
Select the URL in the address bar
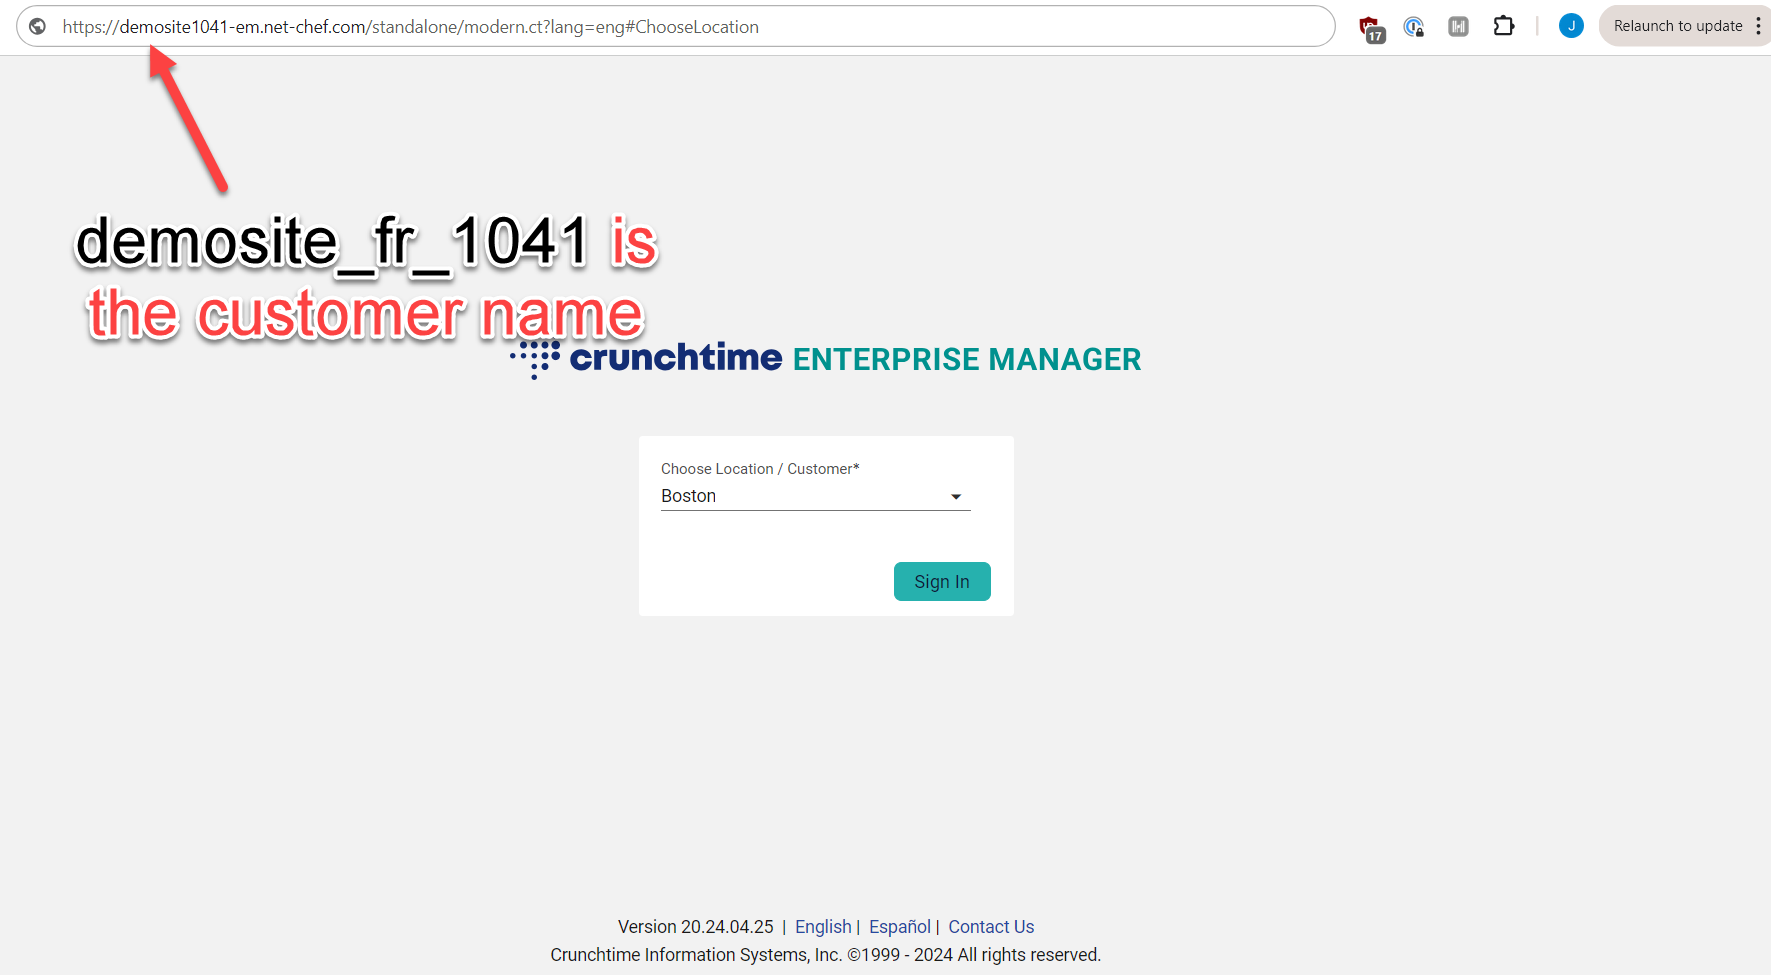pyautogui.click(x=410, y=27)
